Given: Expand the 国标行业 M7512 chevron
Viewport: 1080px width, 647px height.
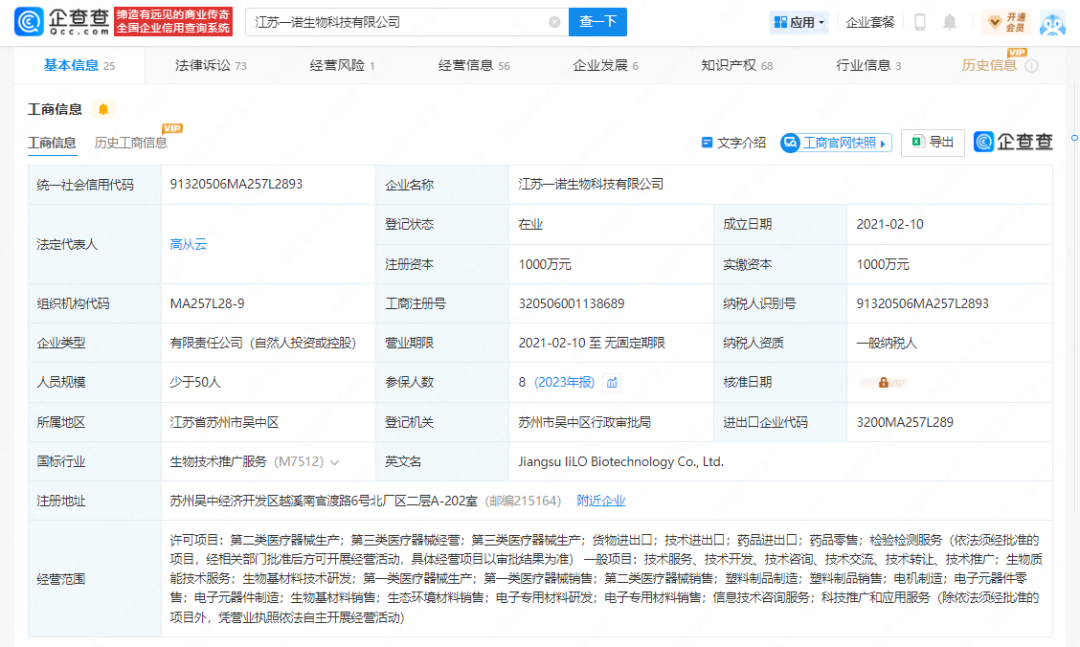Looking at the screenshot, I should 335,462.
